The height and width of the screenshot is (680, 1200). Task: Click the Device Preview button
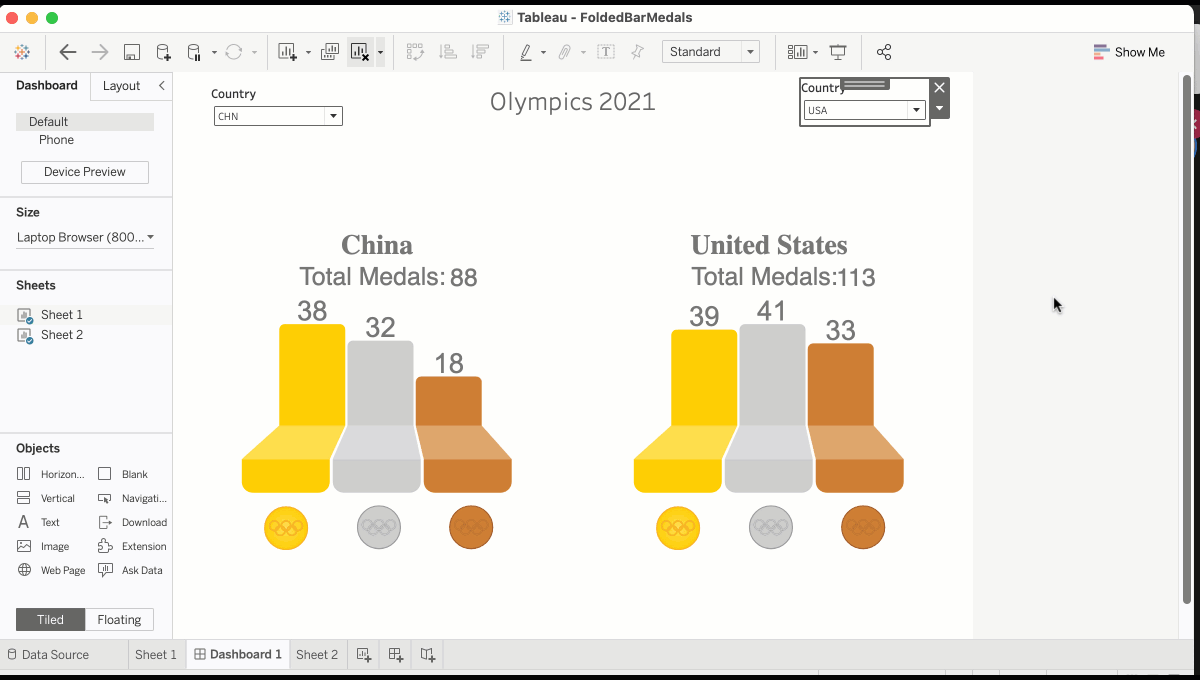click(84, 172)
